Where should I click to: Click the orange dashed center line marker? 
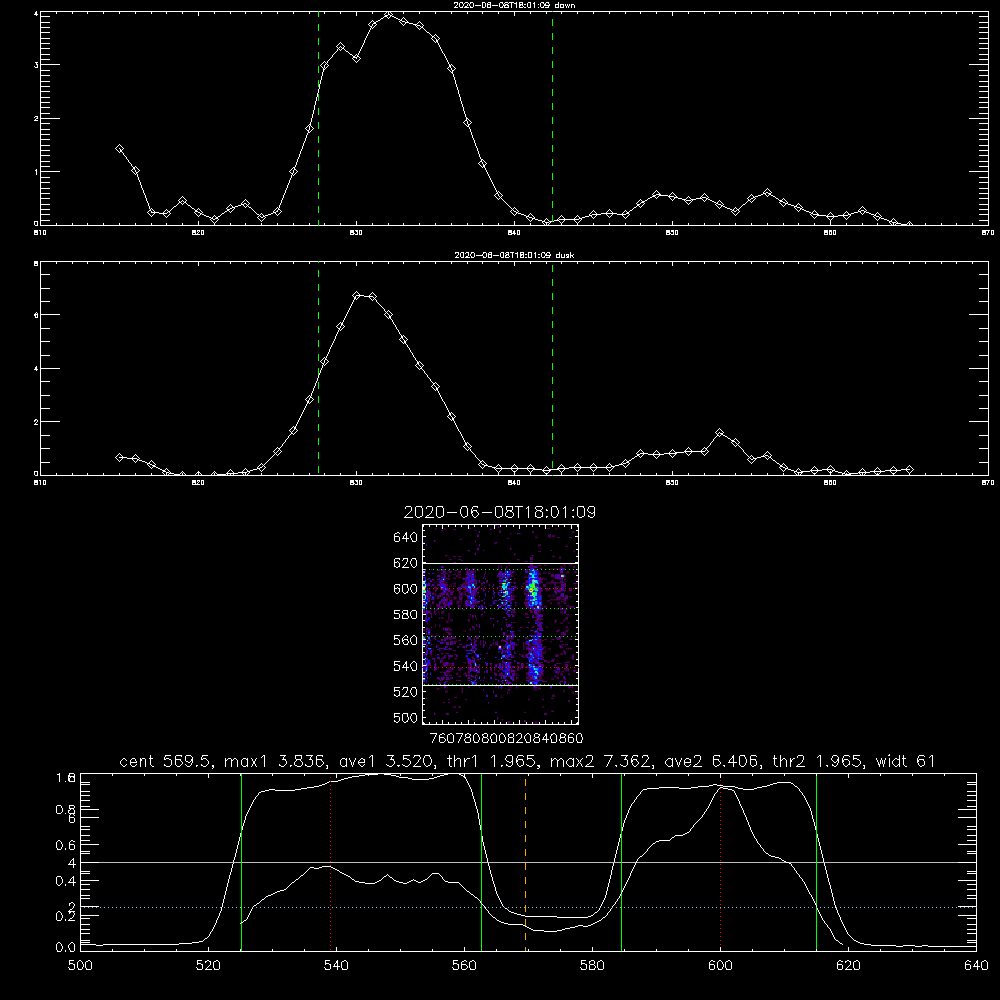[x=526, y=861]
